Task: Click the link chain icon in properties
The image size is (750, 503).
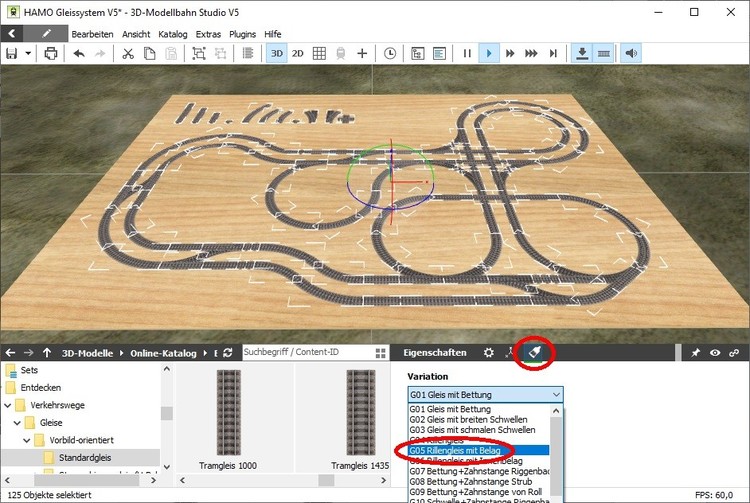Action: pyautogui.click(x=734, y=353)
